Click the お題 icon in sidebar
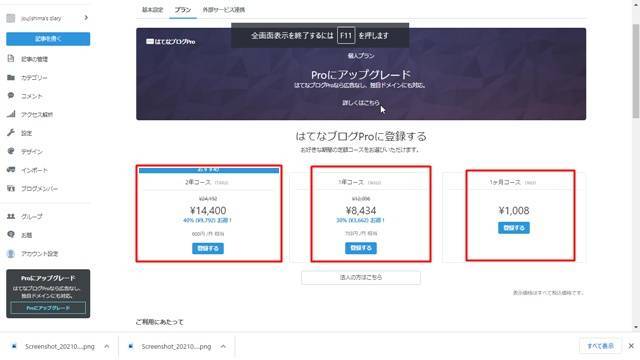This screenshot has height=360, width=640. click(x=11, y=235)
